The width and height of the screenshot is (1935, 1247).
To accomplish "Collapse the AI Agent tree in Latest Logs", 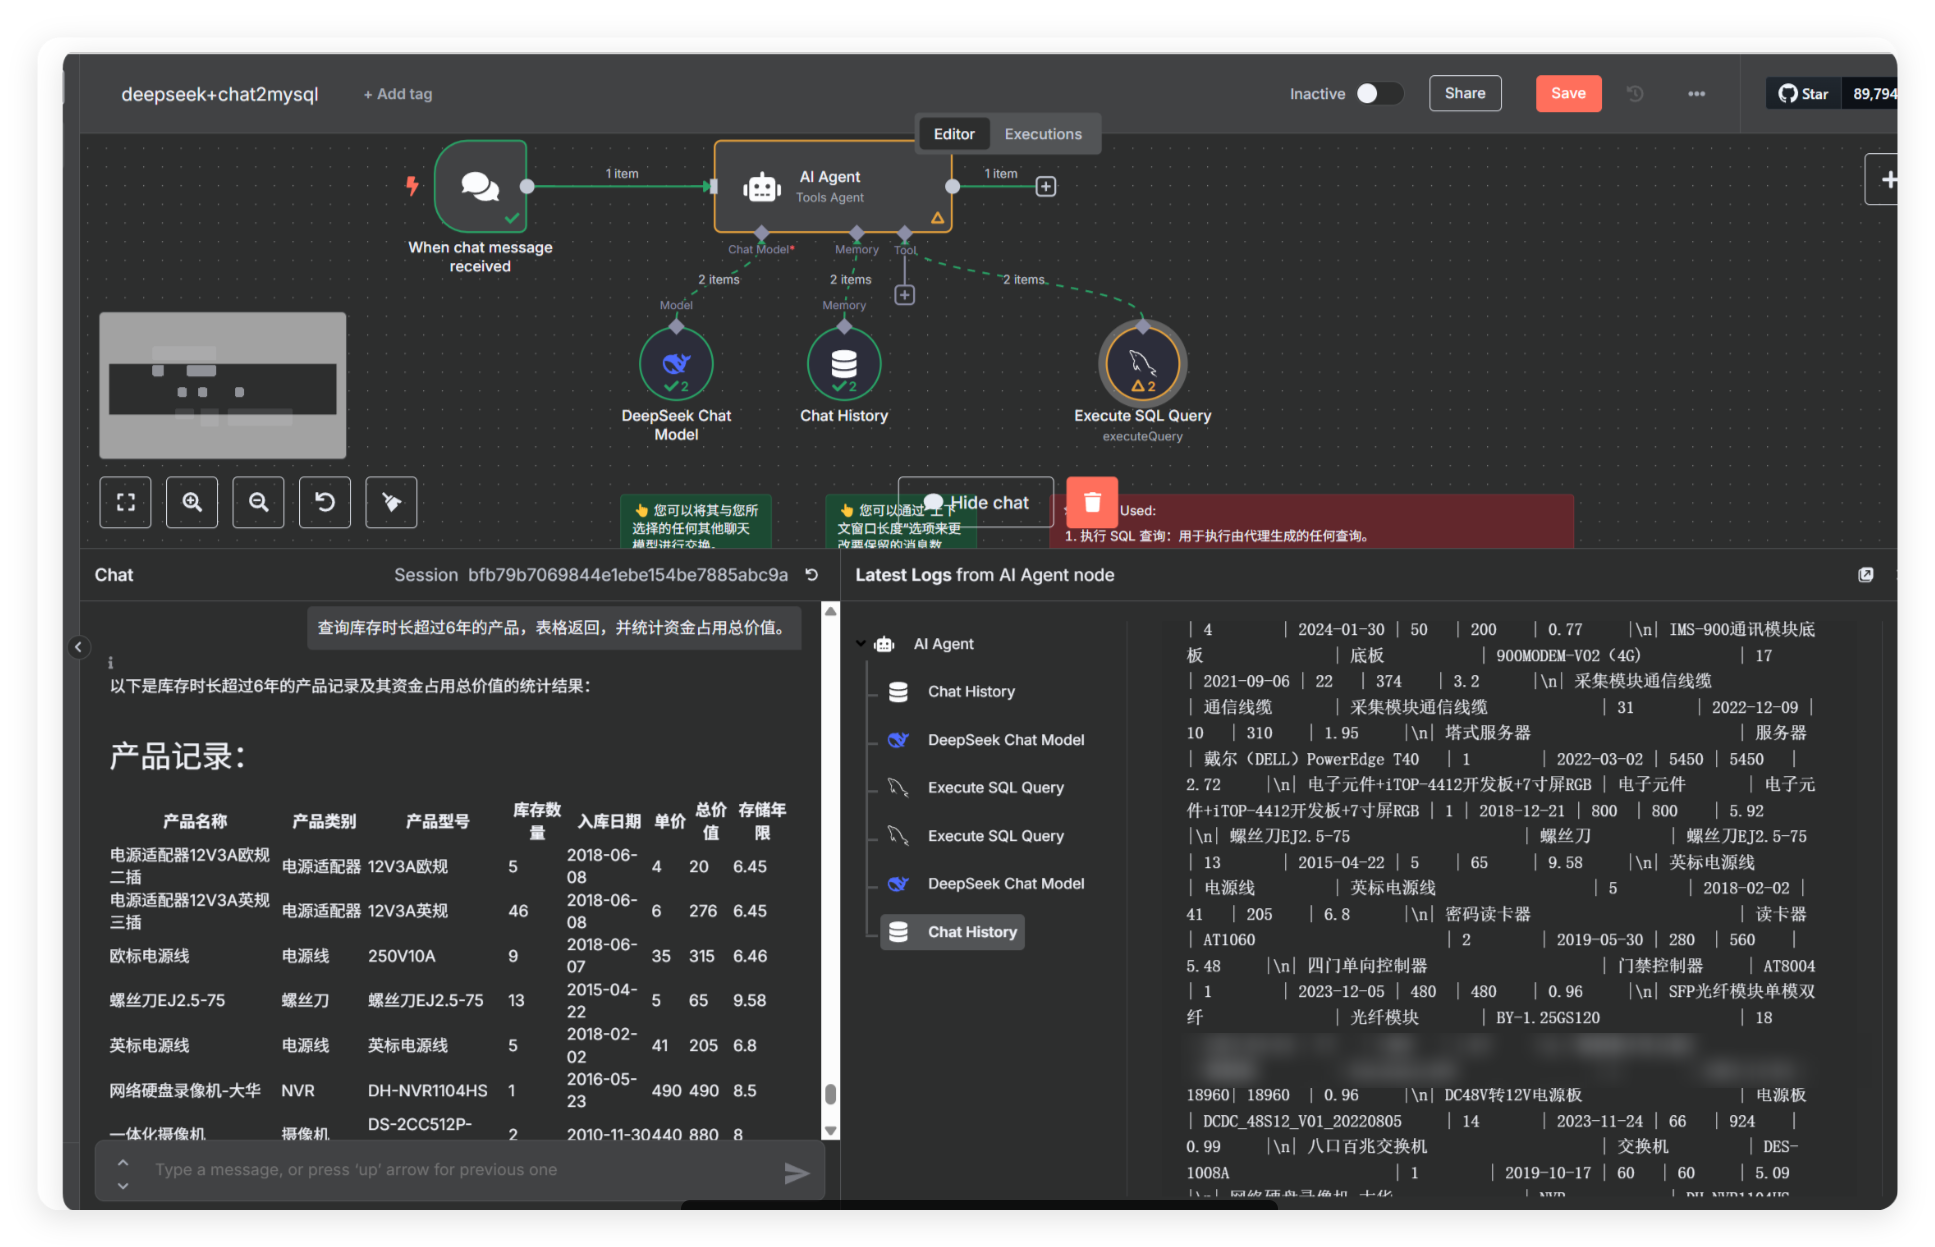I will pyautogui.click(x=862, y=643).
